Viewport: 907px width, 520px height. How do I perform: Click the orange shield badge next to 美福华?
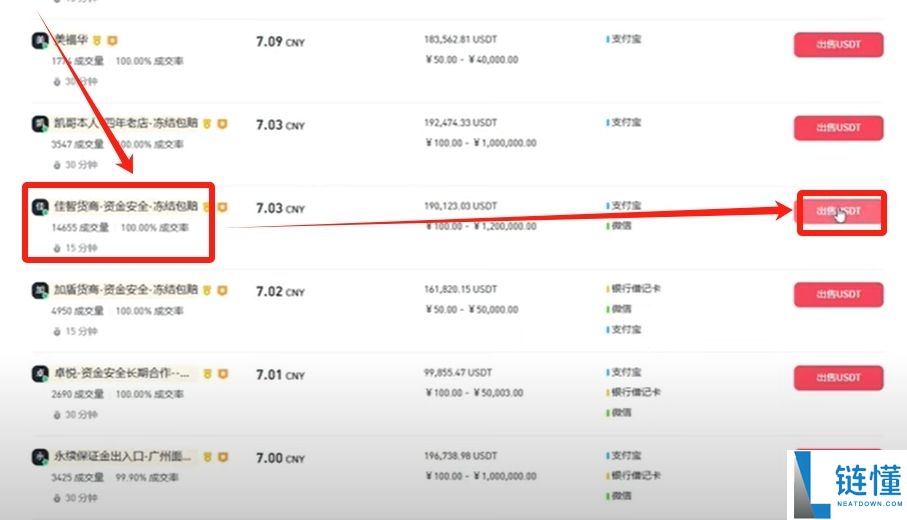(x=113, y=41)
